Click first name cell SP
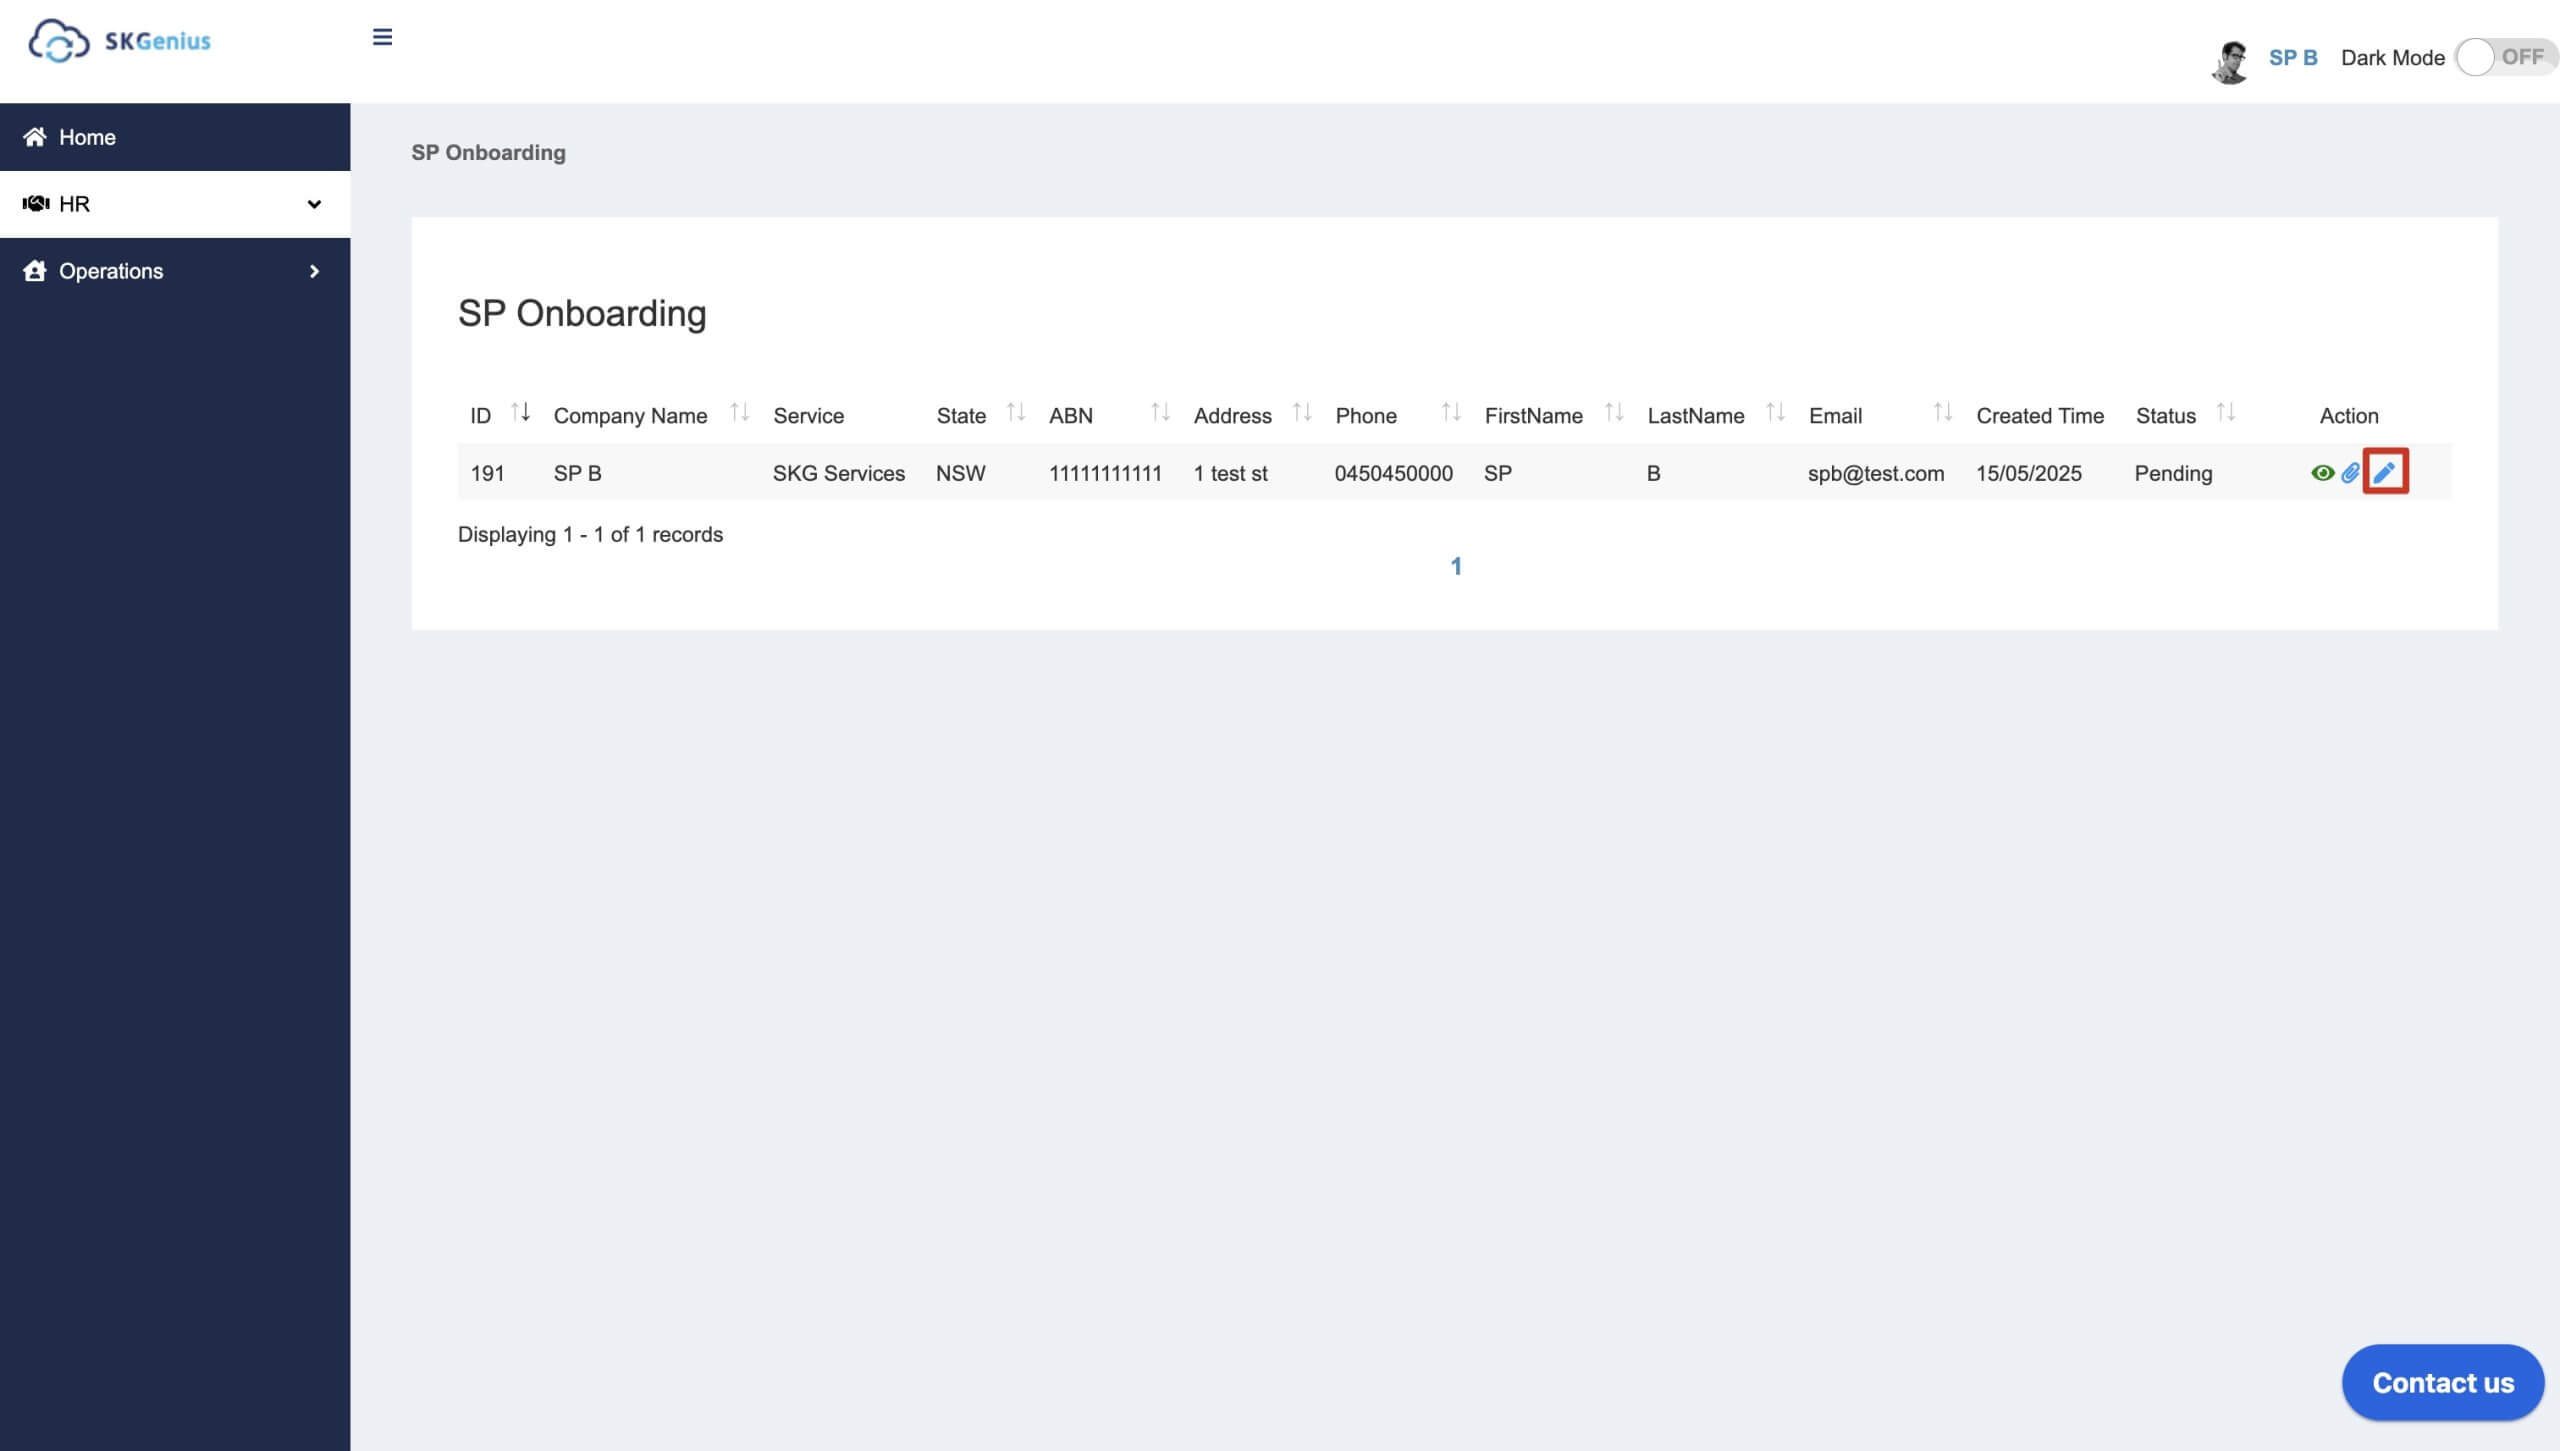The image size is (2560, 1451). 1497,474
